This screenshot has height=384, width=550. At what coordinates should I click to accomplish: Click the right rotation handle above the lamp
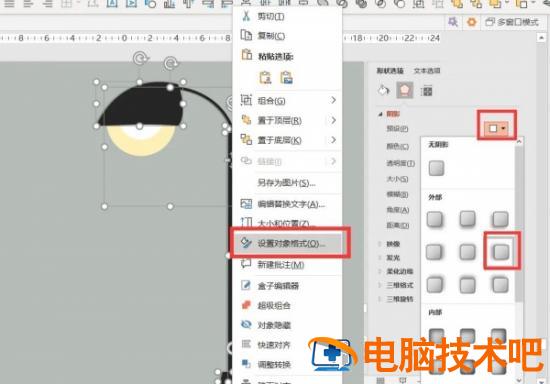pyautogui.click(x=171, y=64)
